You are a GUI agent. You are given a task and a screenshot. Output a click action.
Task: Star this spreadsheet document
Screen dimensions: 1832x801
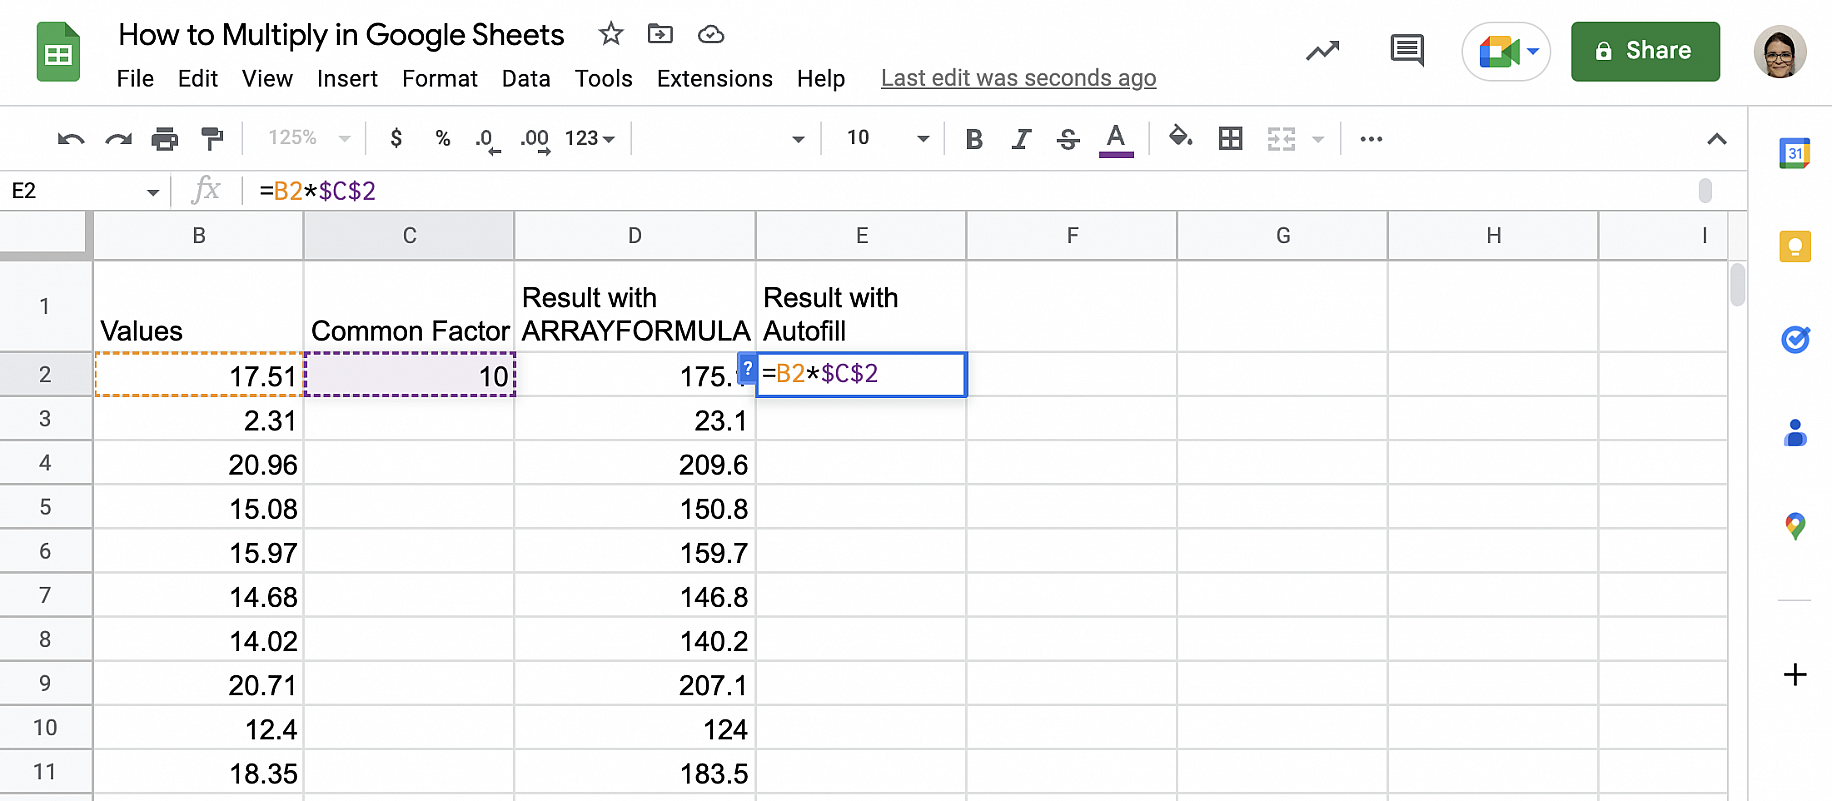click(x=611, y=35)
